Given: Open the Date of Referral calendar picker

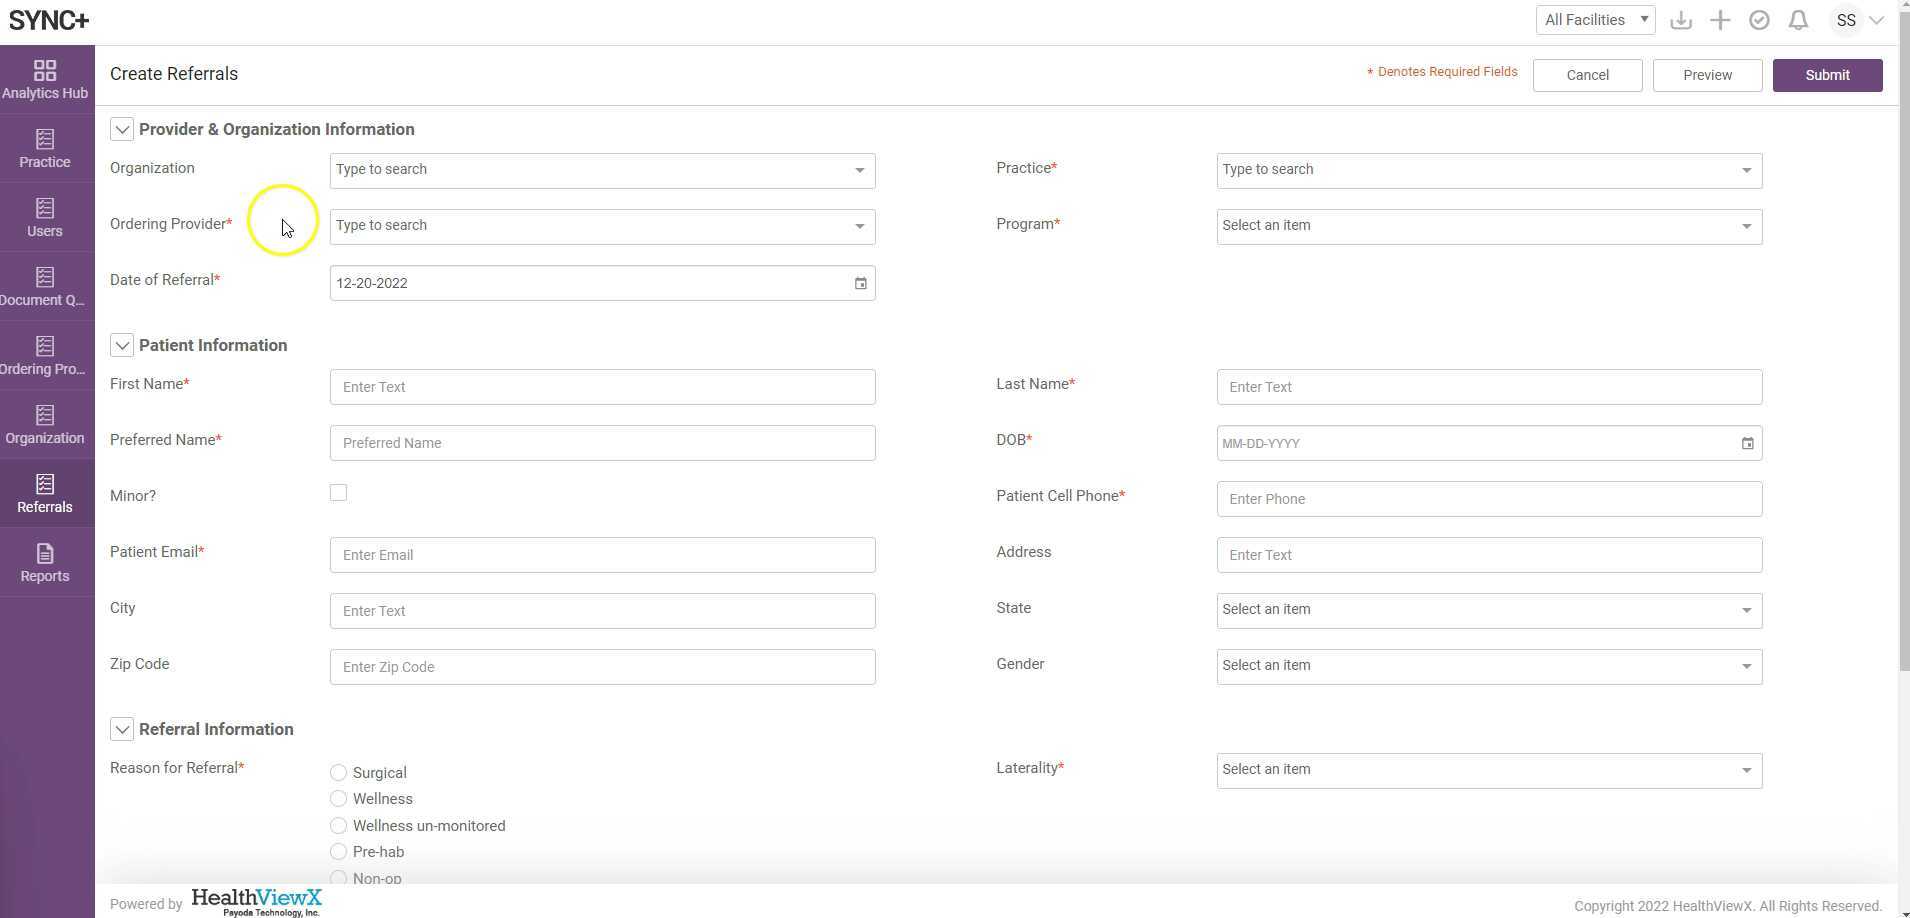Looking at the screenshot, I should click(x=860, y=284).
